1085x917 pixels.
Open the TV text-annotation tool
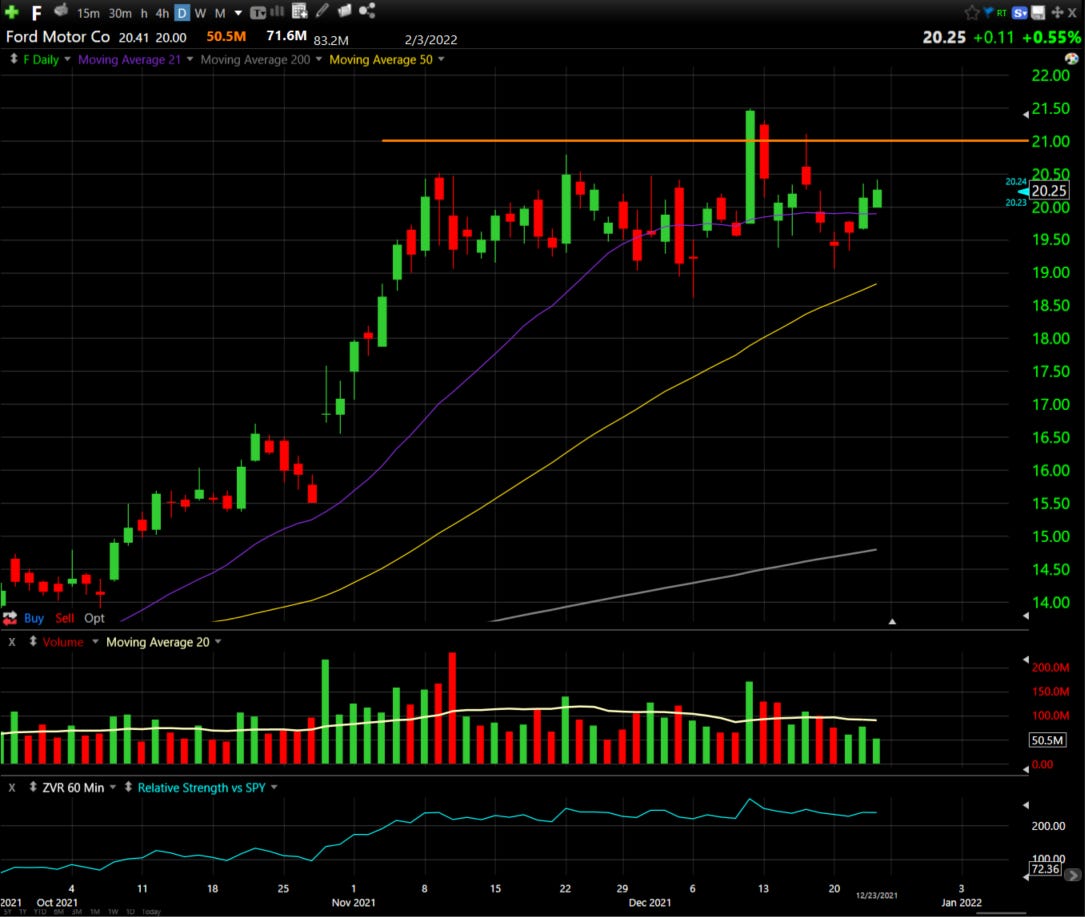tap(258, 12)
